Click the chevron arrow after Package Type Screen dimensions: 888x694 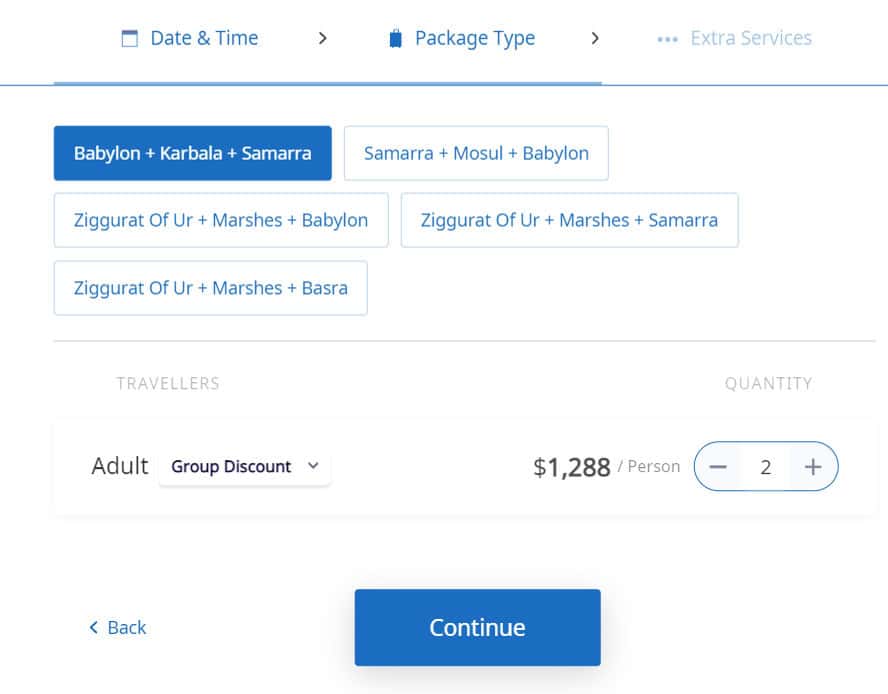[x=595, y=39]
